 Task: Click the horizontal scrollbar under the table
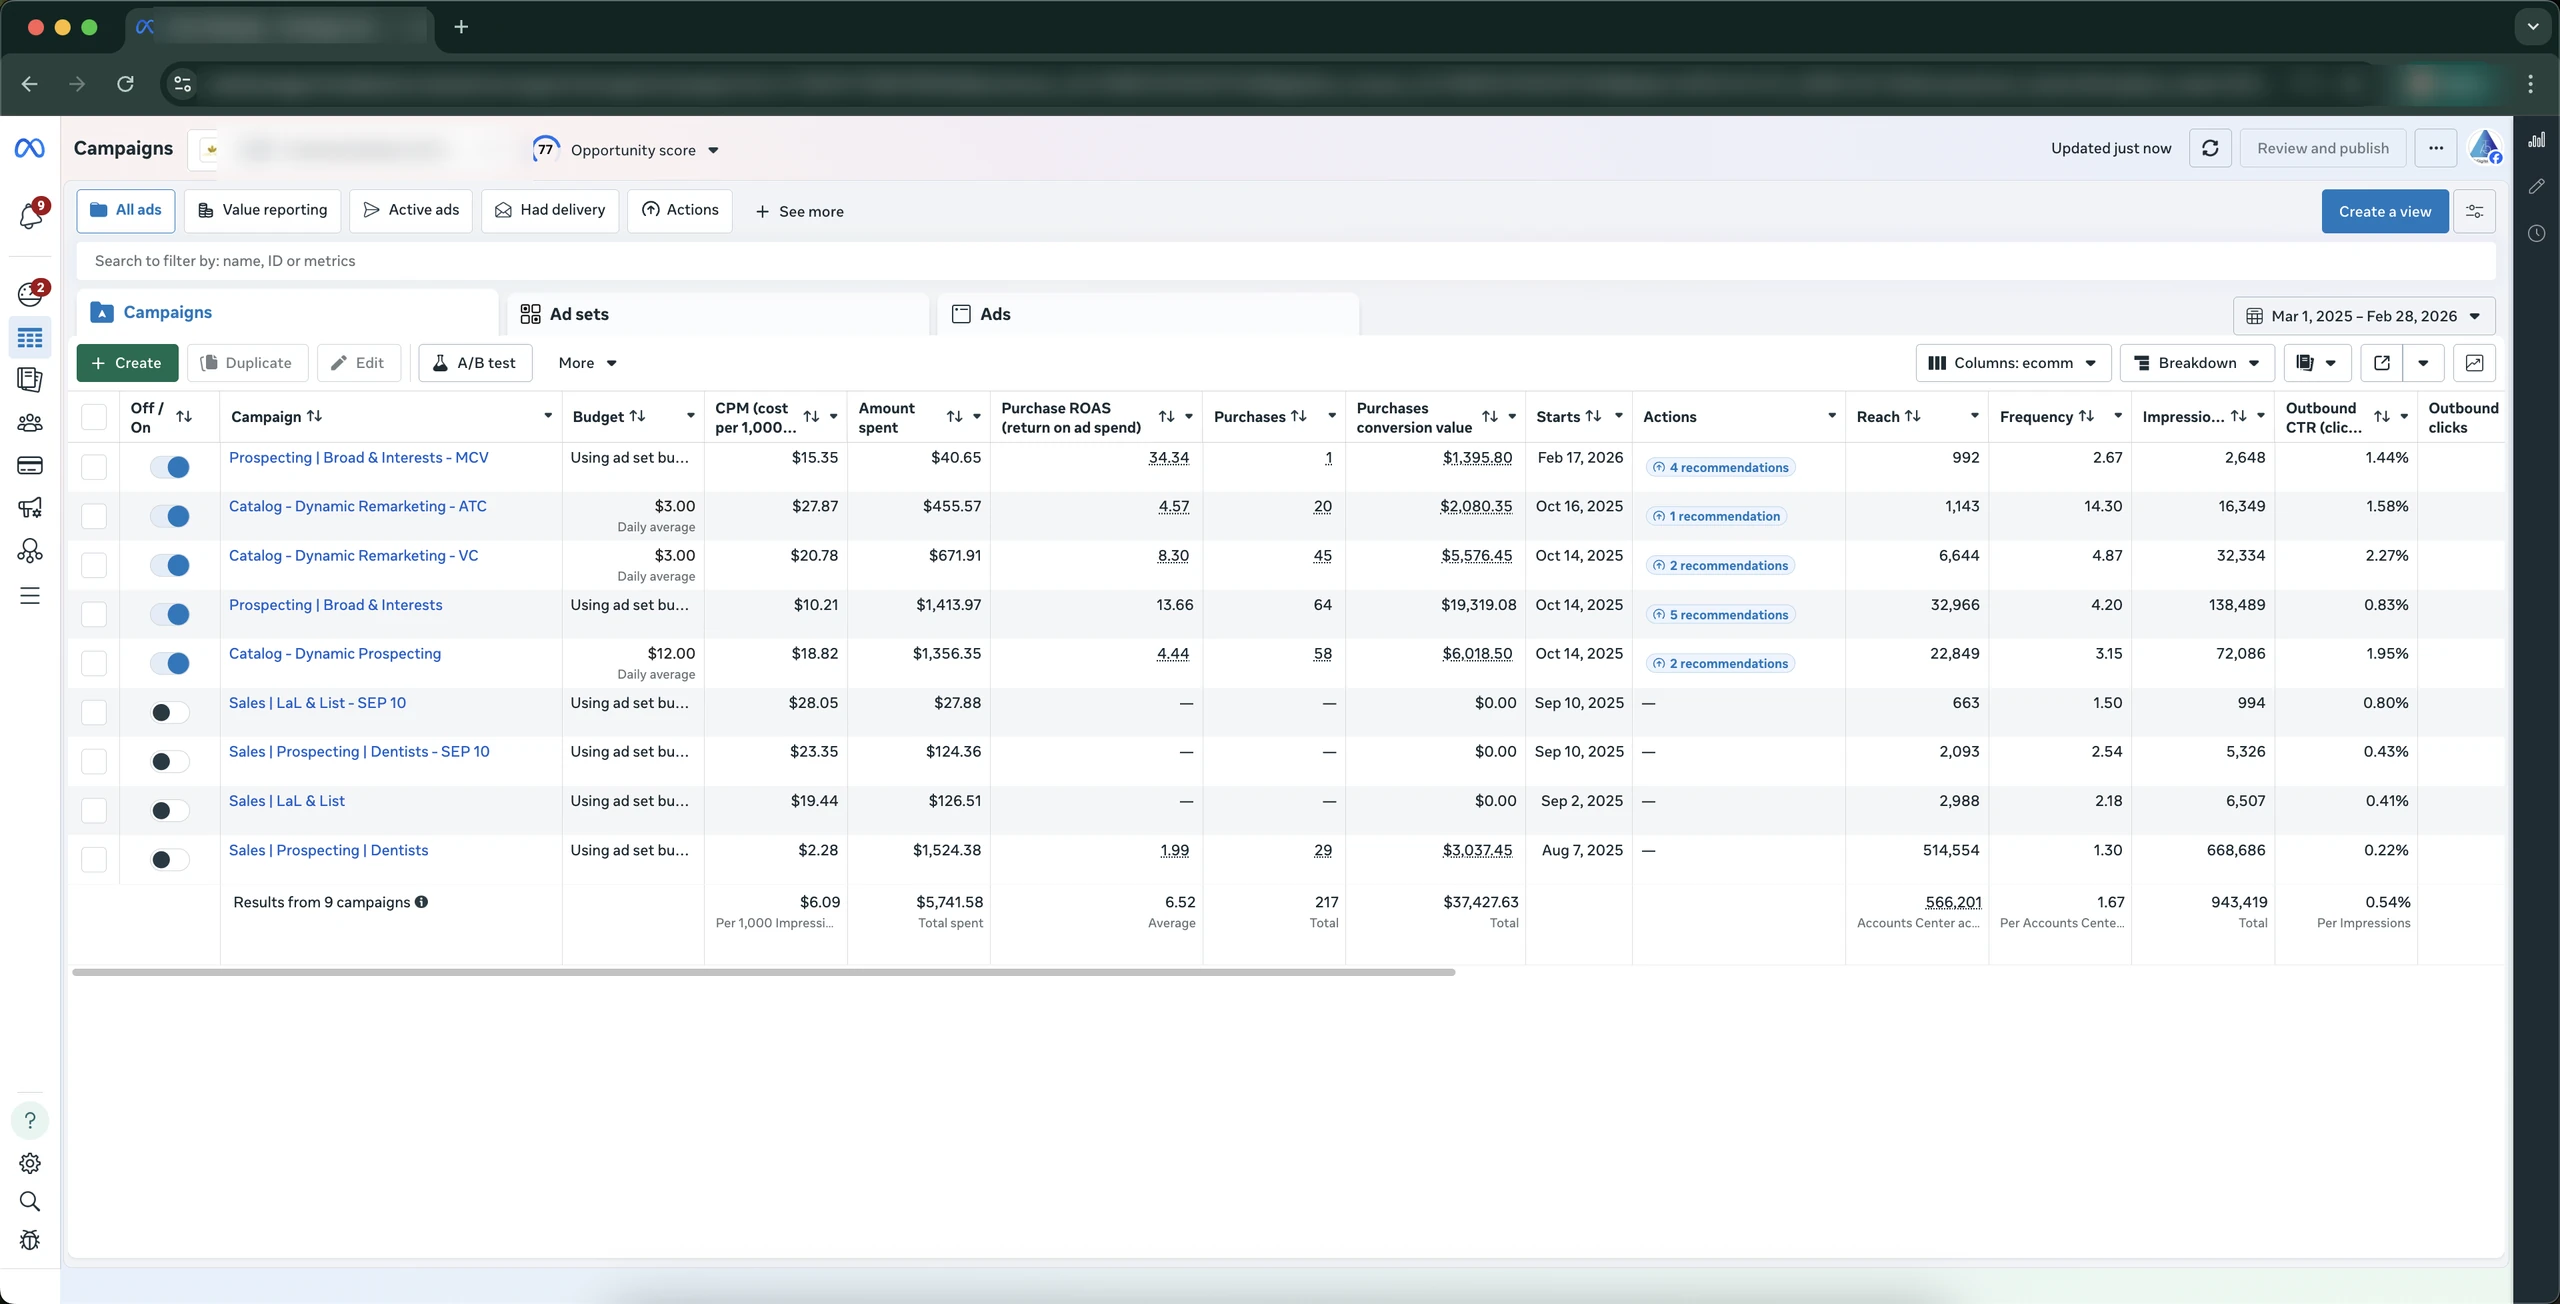(764, 972)
